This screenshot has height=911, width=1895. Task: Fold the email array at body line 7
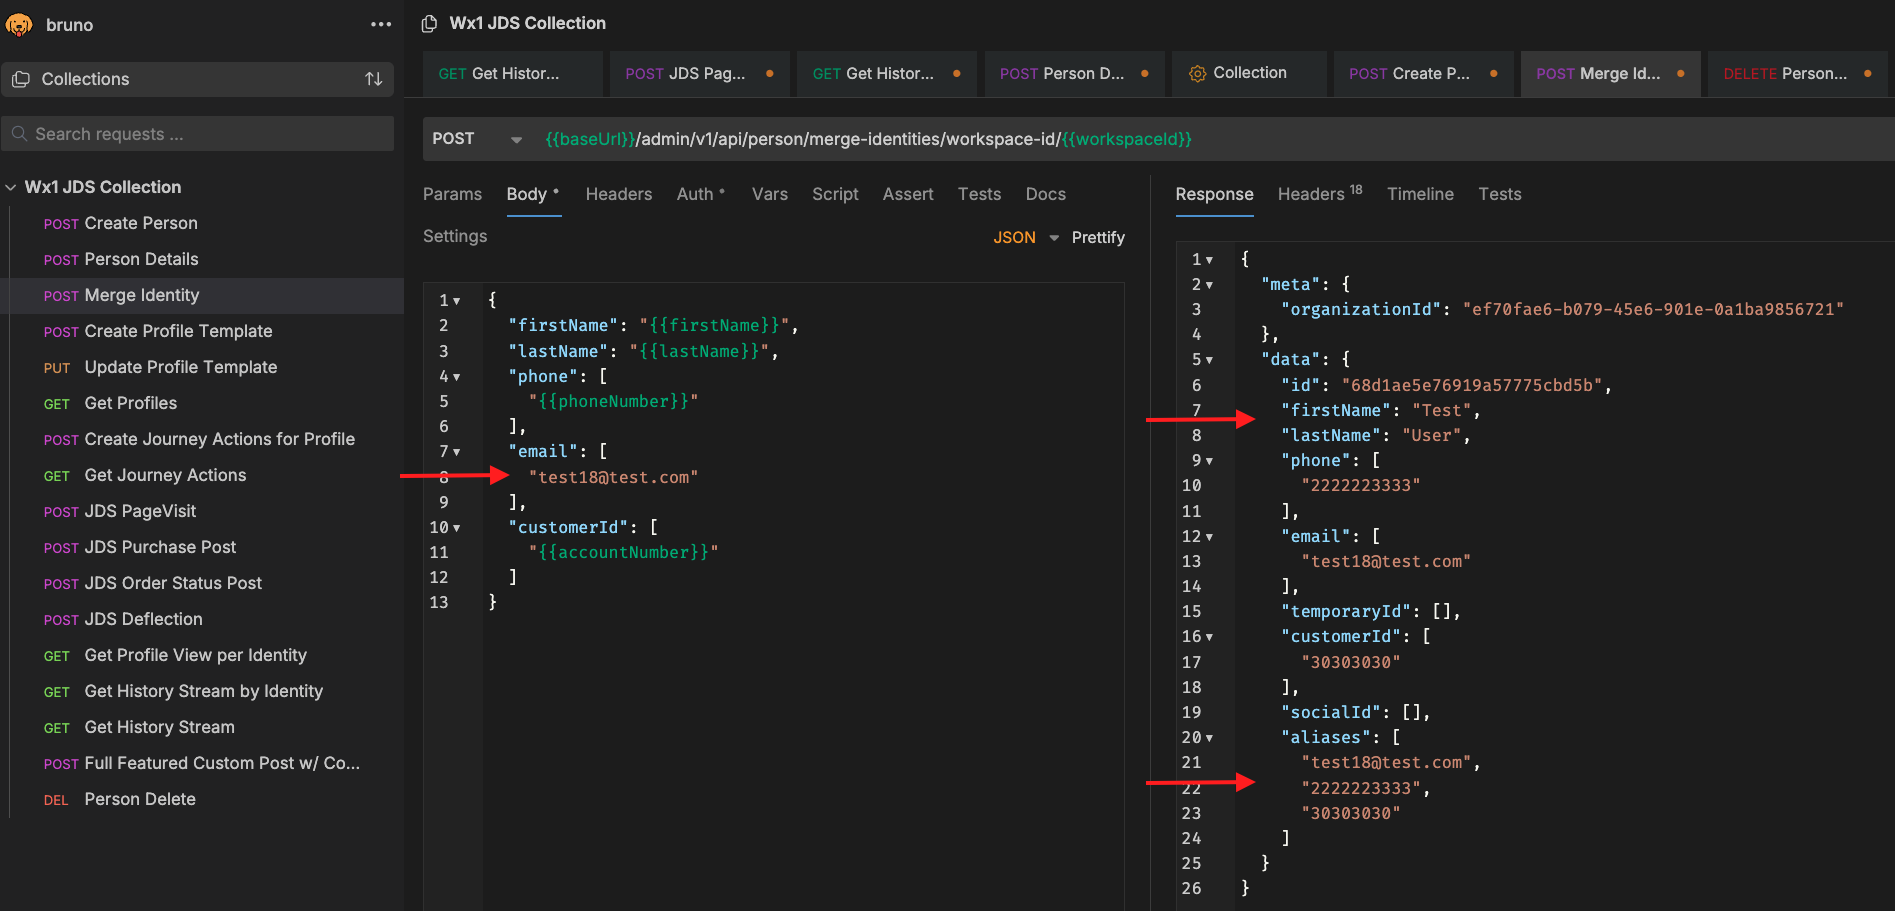click(457, 452)
